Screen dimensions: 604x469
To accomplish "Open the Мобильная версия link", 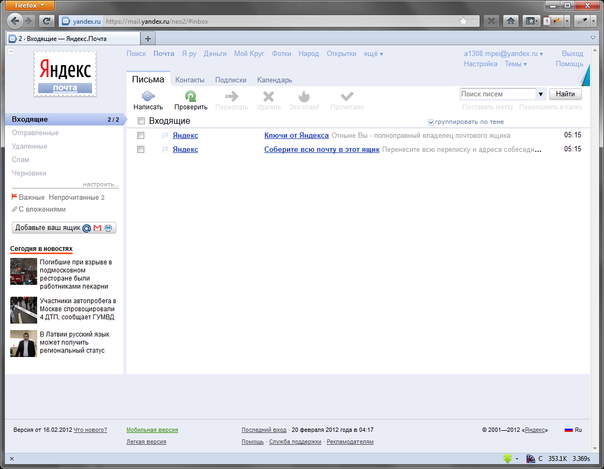I will (x=152, y=430).
